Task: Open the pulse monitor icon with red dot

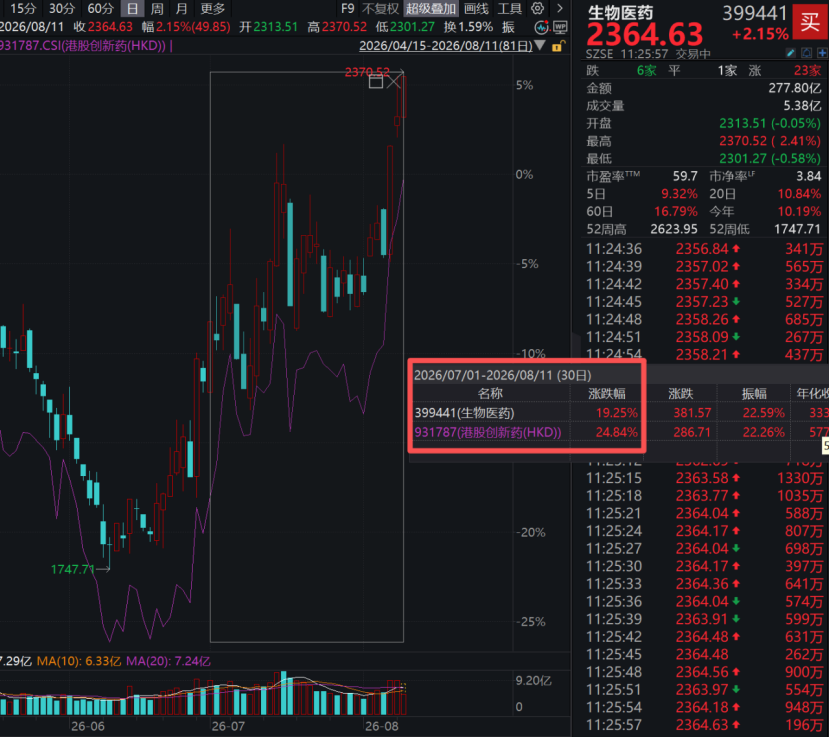Action: [x=542, y=27]
